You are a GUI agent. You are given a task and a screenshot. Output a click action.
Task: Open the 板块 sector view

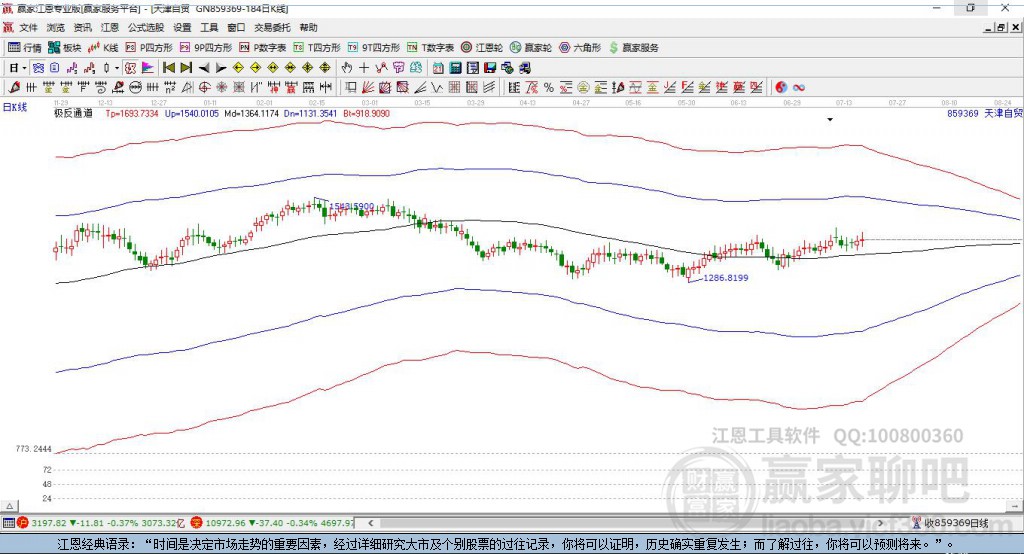(x=64, y=48)
